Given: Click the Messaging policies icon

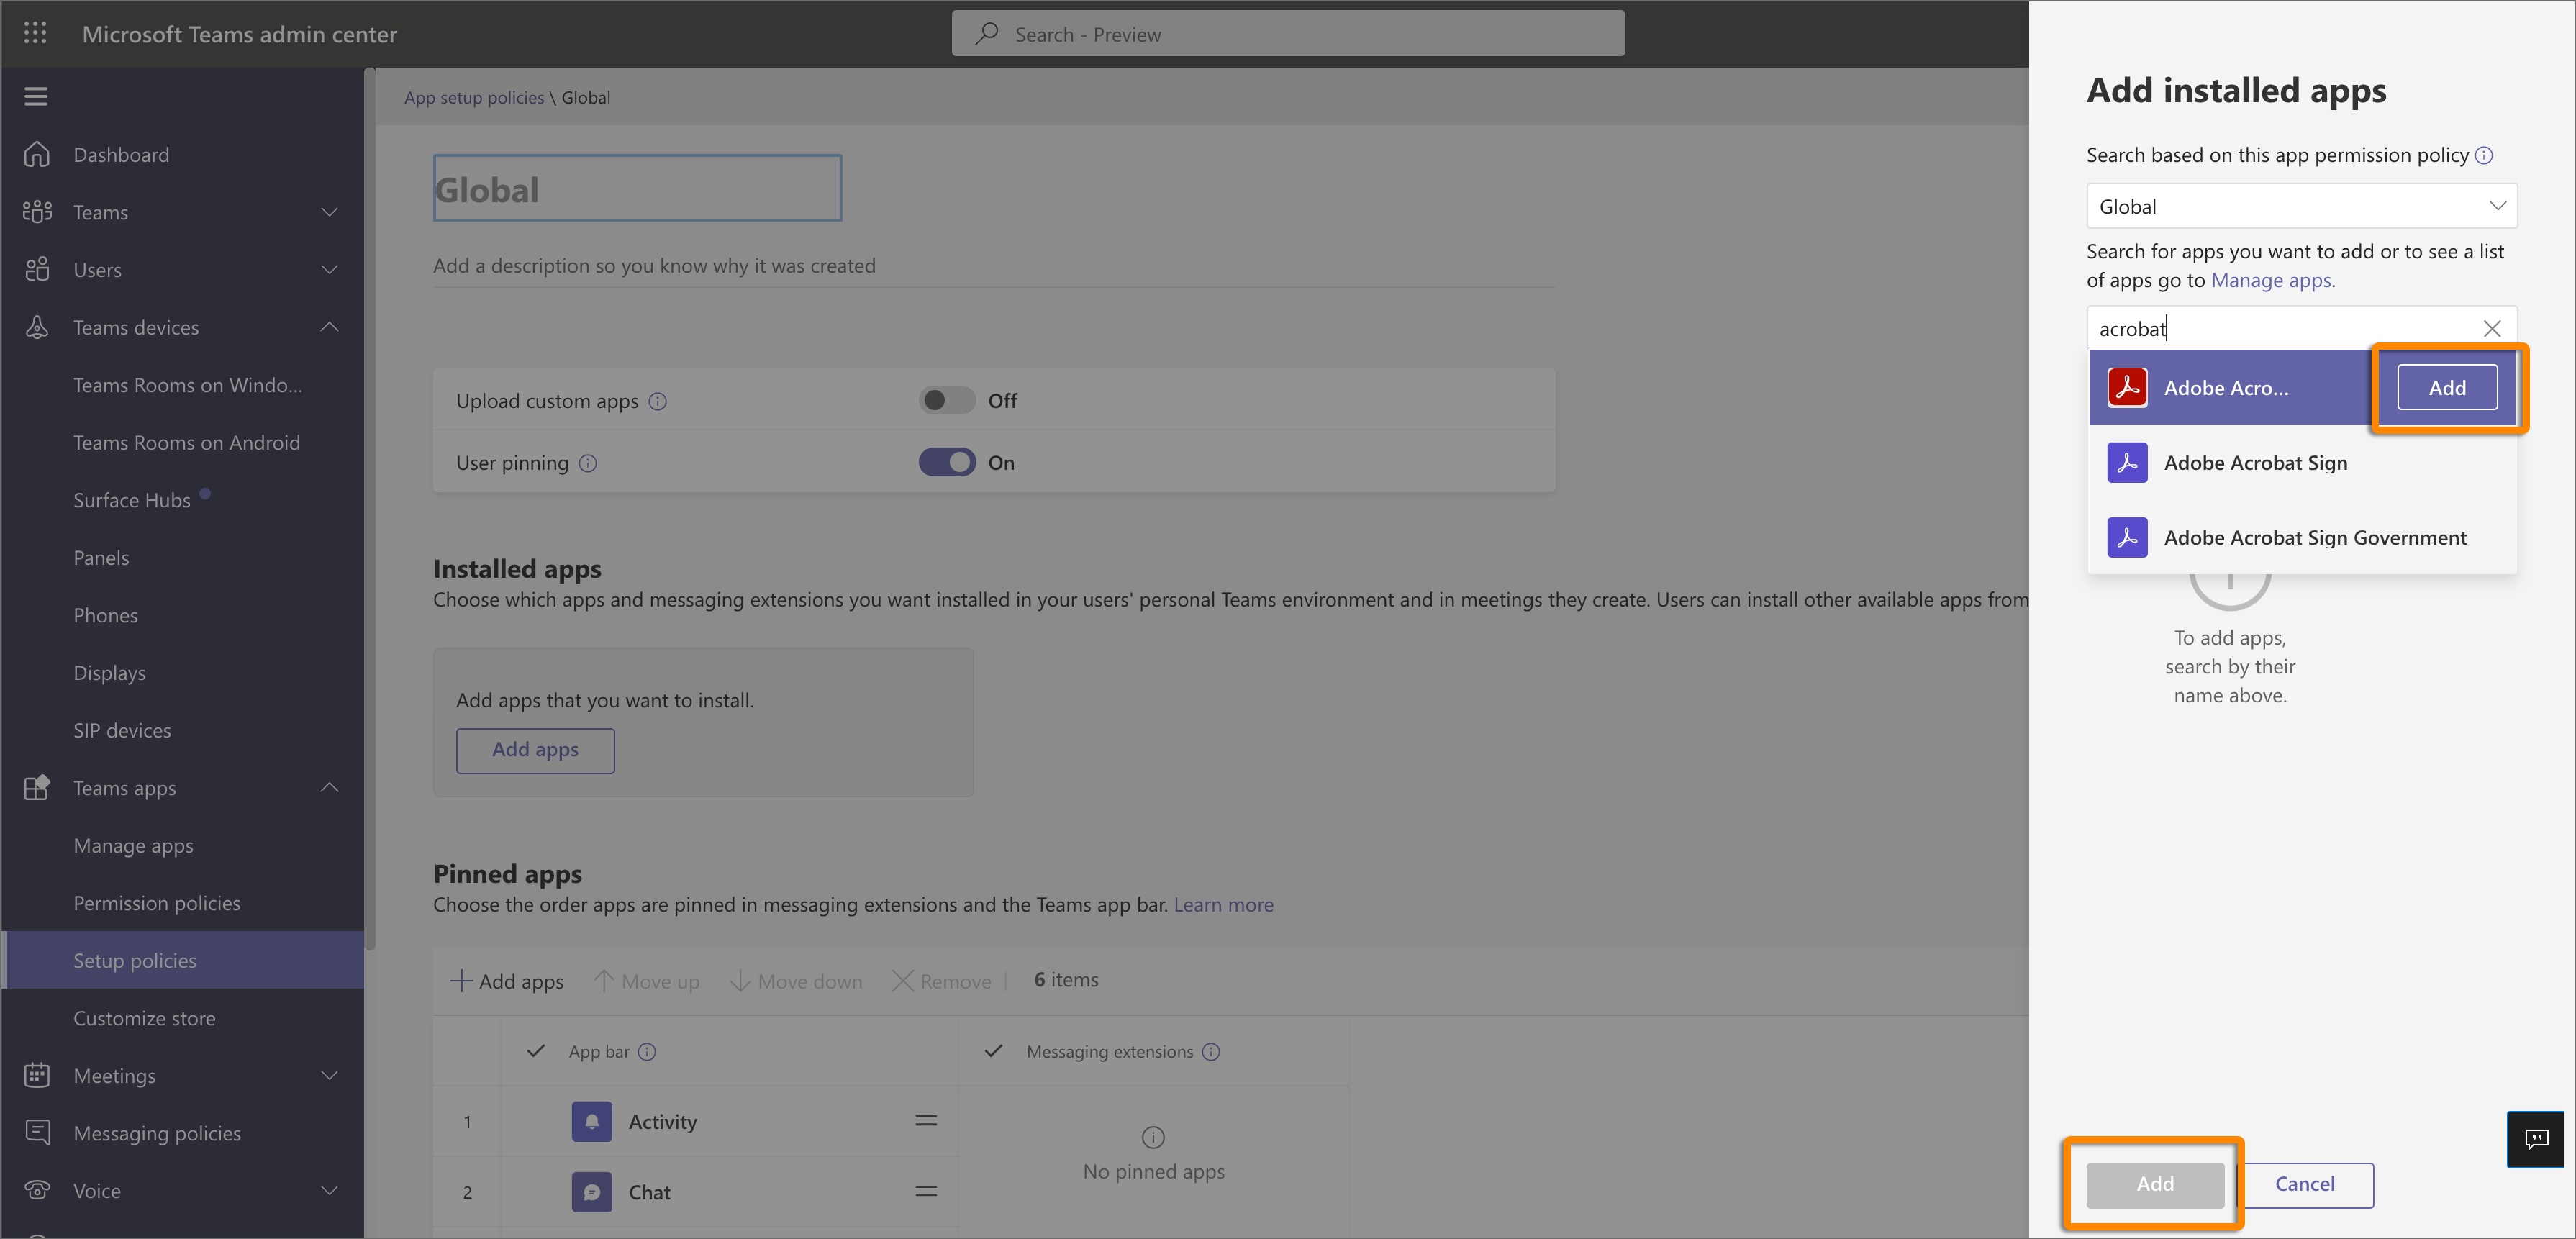Looking at the screenshot, I should coord(37,1132).
